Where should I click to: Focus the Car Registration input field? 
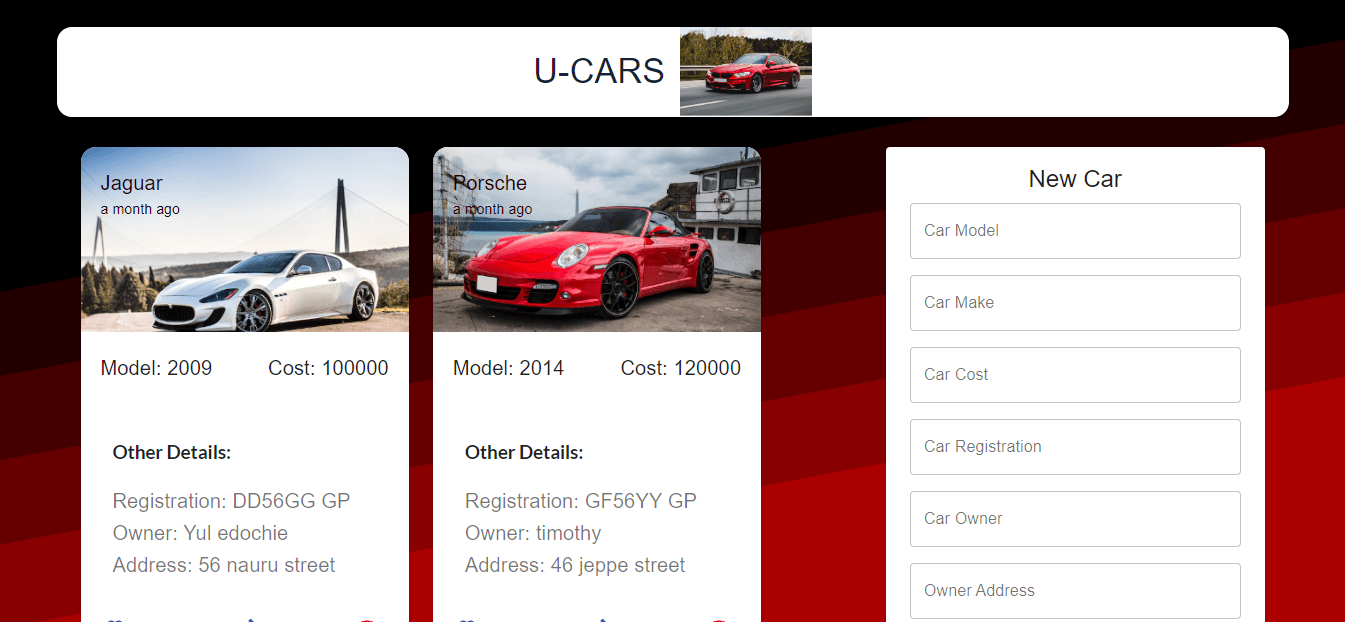[1075, 447]
